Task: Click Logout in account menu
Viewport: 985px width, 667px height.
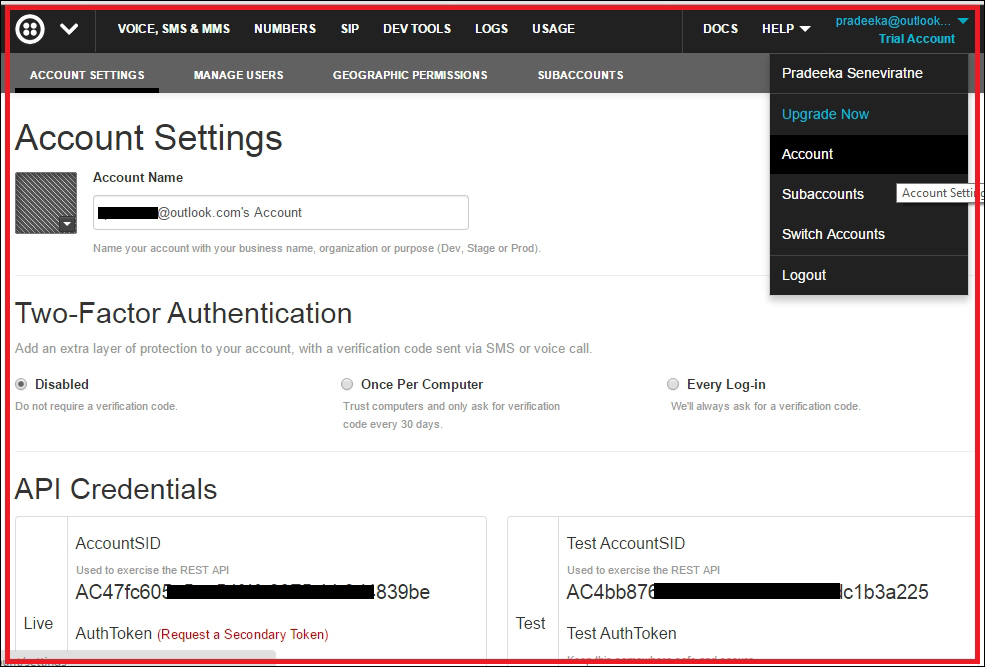Action: [869, 275]
